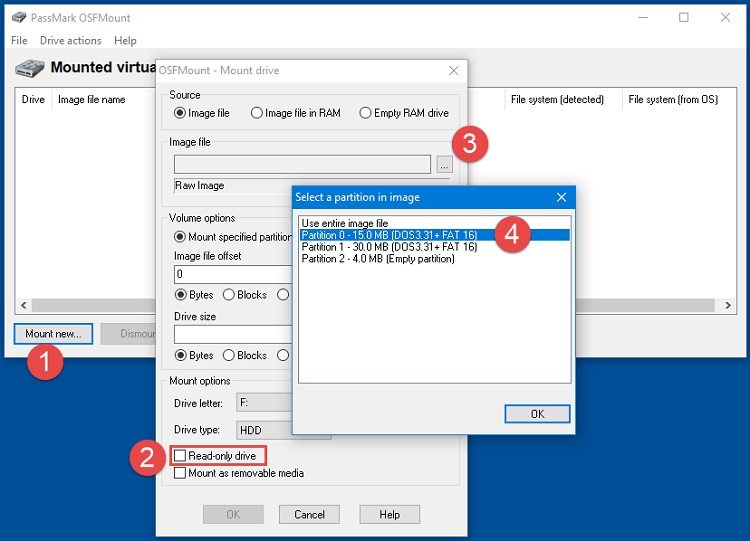Tick Mount as removable media checkbox

click(x=180, y=473)
